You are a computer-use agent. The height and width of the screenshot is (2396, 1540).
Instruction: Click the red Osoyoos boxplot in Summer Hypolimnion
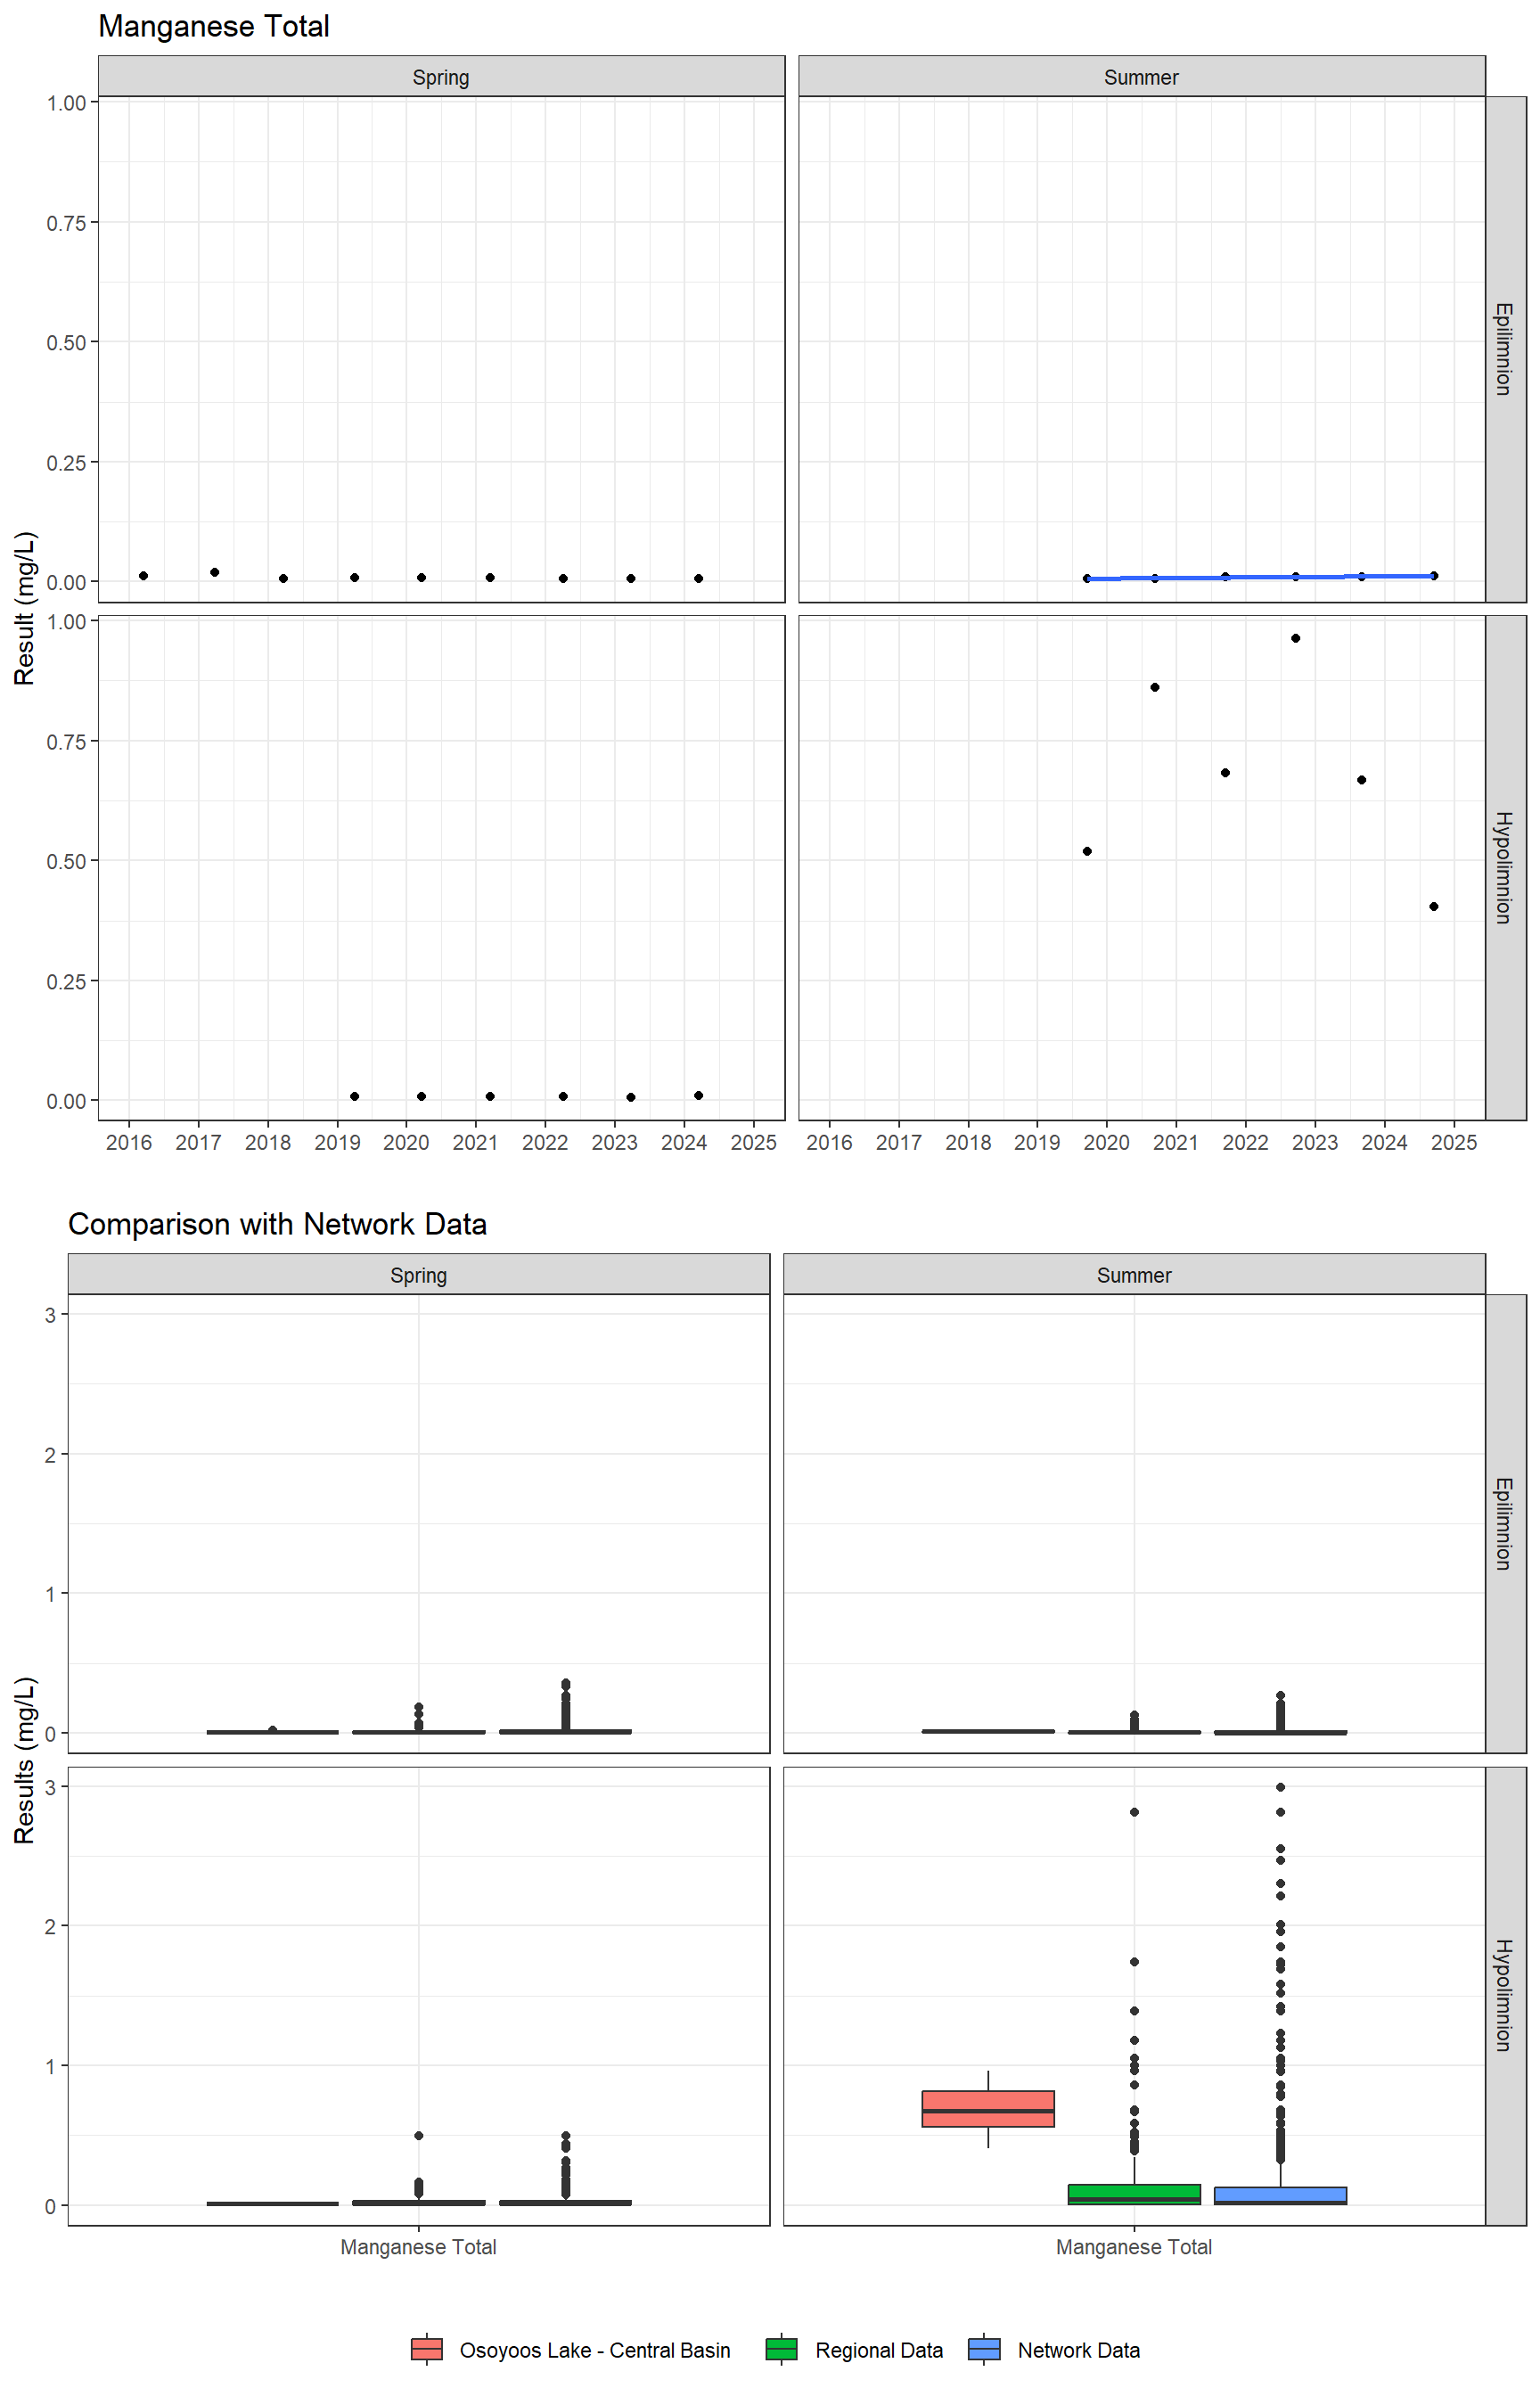[x=988, y=2108]
